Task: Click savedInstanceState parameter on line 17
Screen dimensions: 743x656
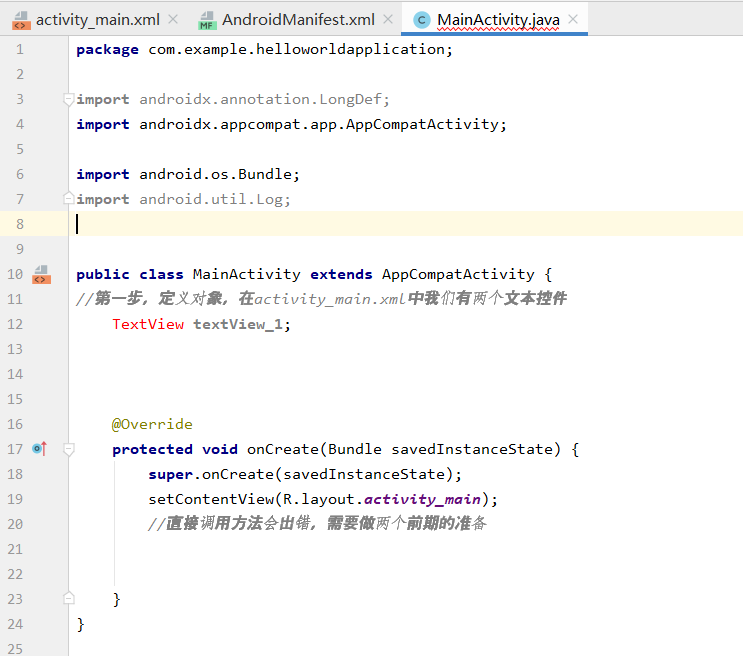Action: 472,449
